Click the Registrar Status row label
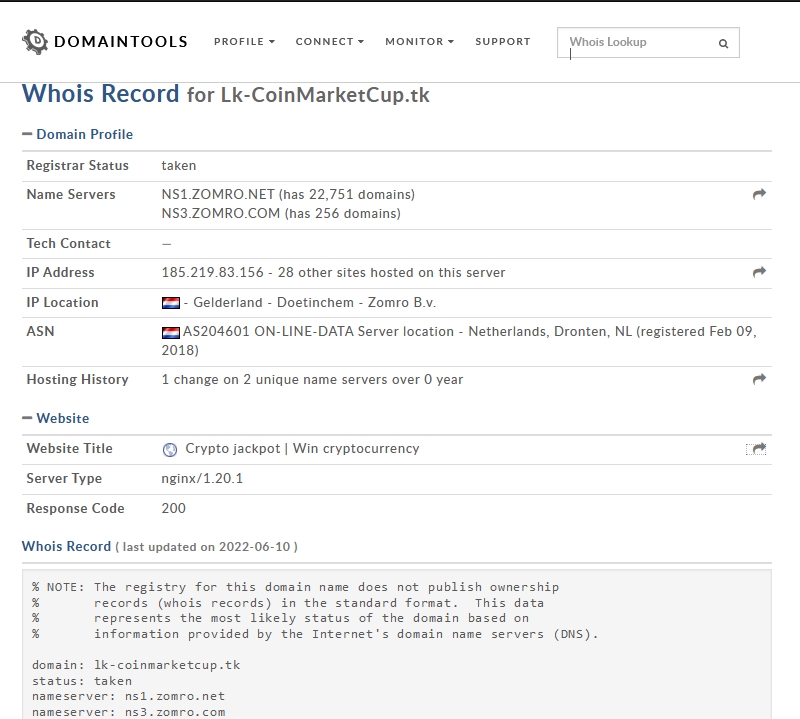Viewport: 800px width, 719px height. 78,165
